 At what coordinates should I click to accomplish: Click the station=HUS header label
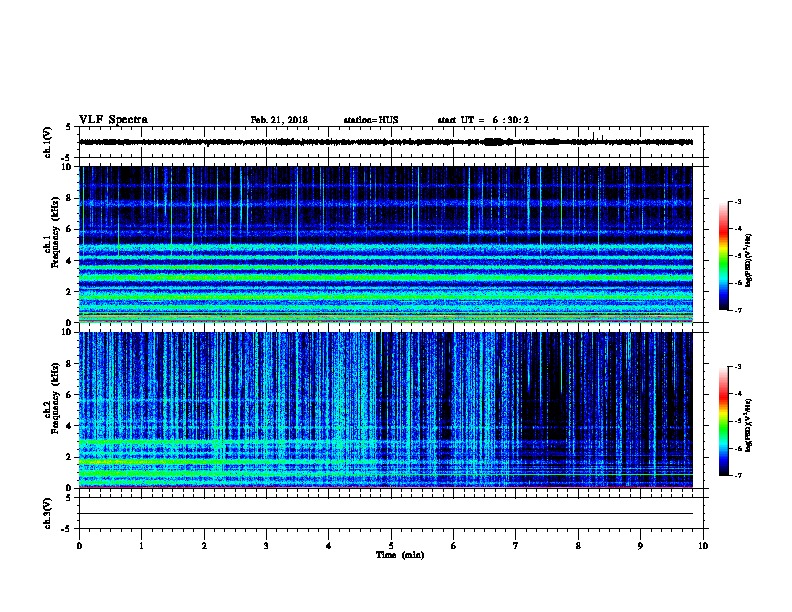click(x=371, y=120)
